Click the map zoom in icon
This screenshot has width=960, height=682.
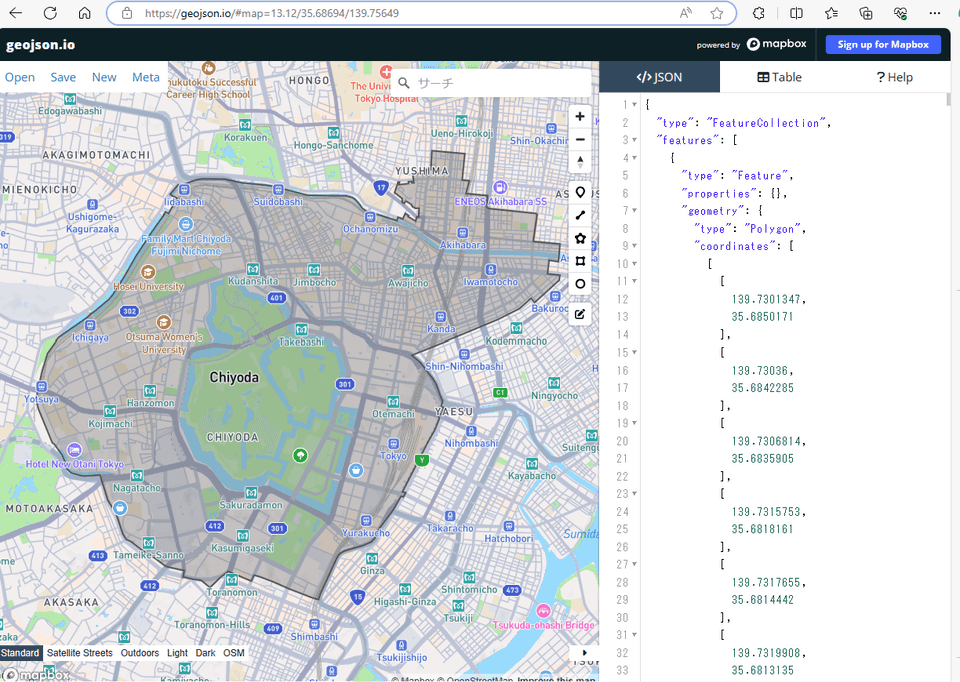580,116
